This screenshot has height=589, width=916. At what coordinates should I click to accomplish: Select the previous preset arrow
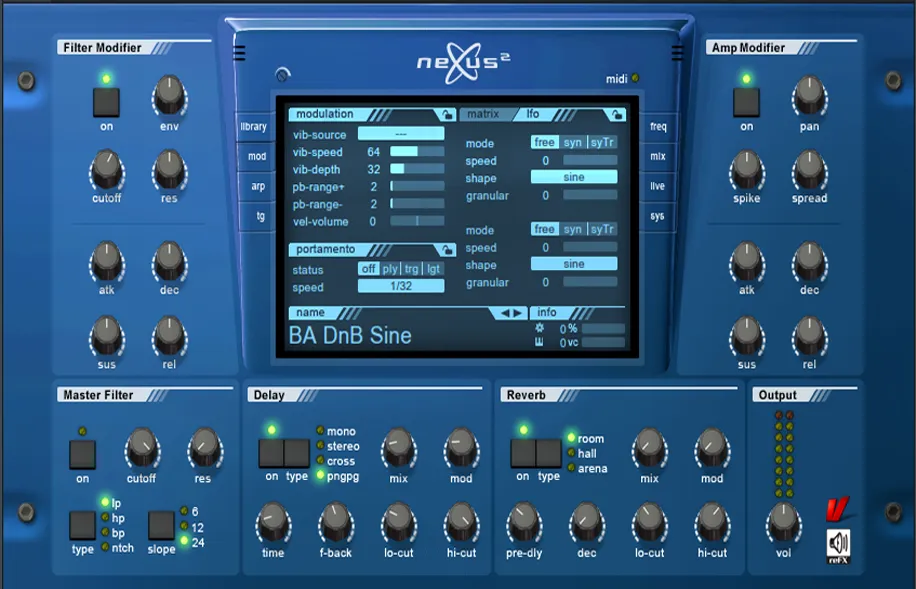505,313
